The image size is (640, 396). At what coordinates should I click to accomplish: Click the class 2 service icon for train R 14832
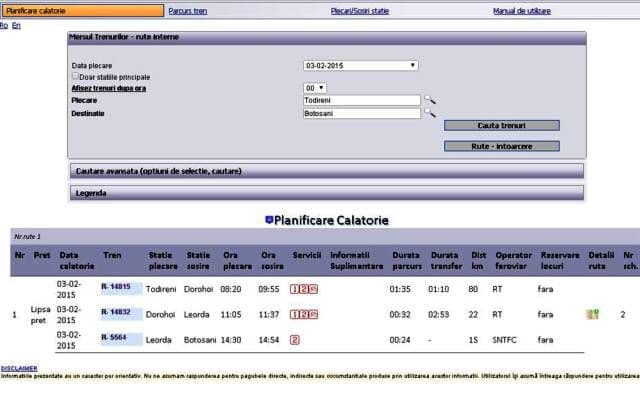(304, 314)
